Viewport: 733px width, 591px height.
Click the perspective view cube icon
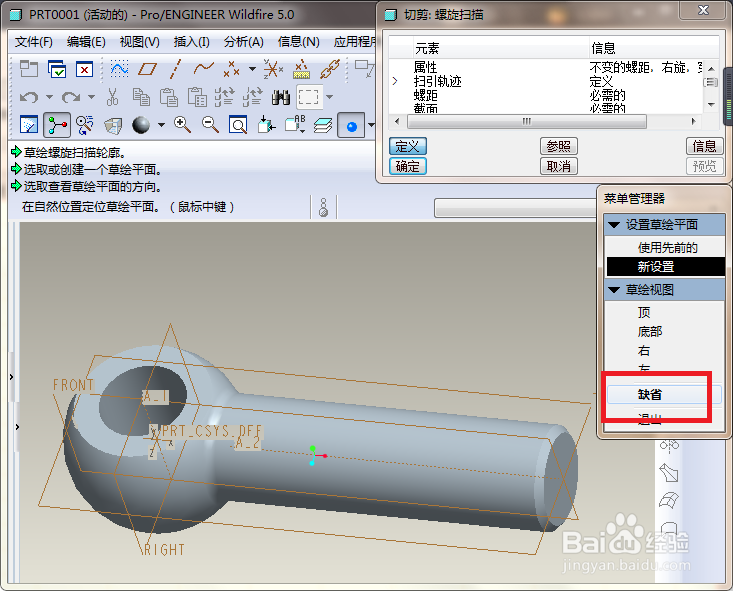[x=113, y=125]
